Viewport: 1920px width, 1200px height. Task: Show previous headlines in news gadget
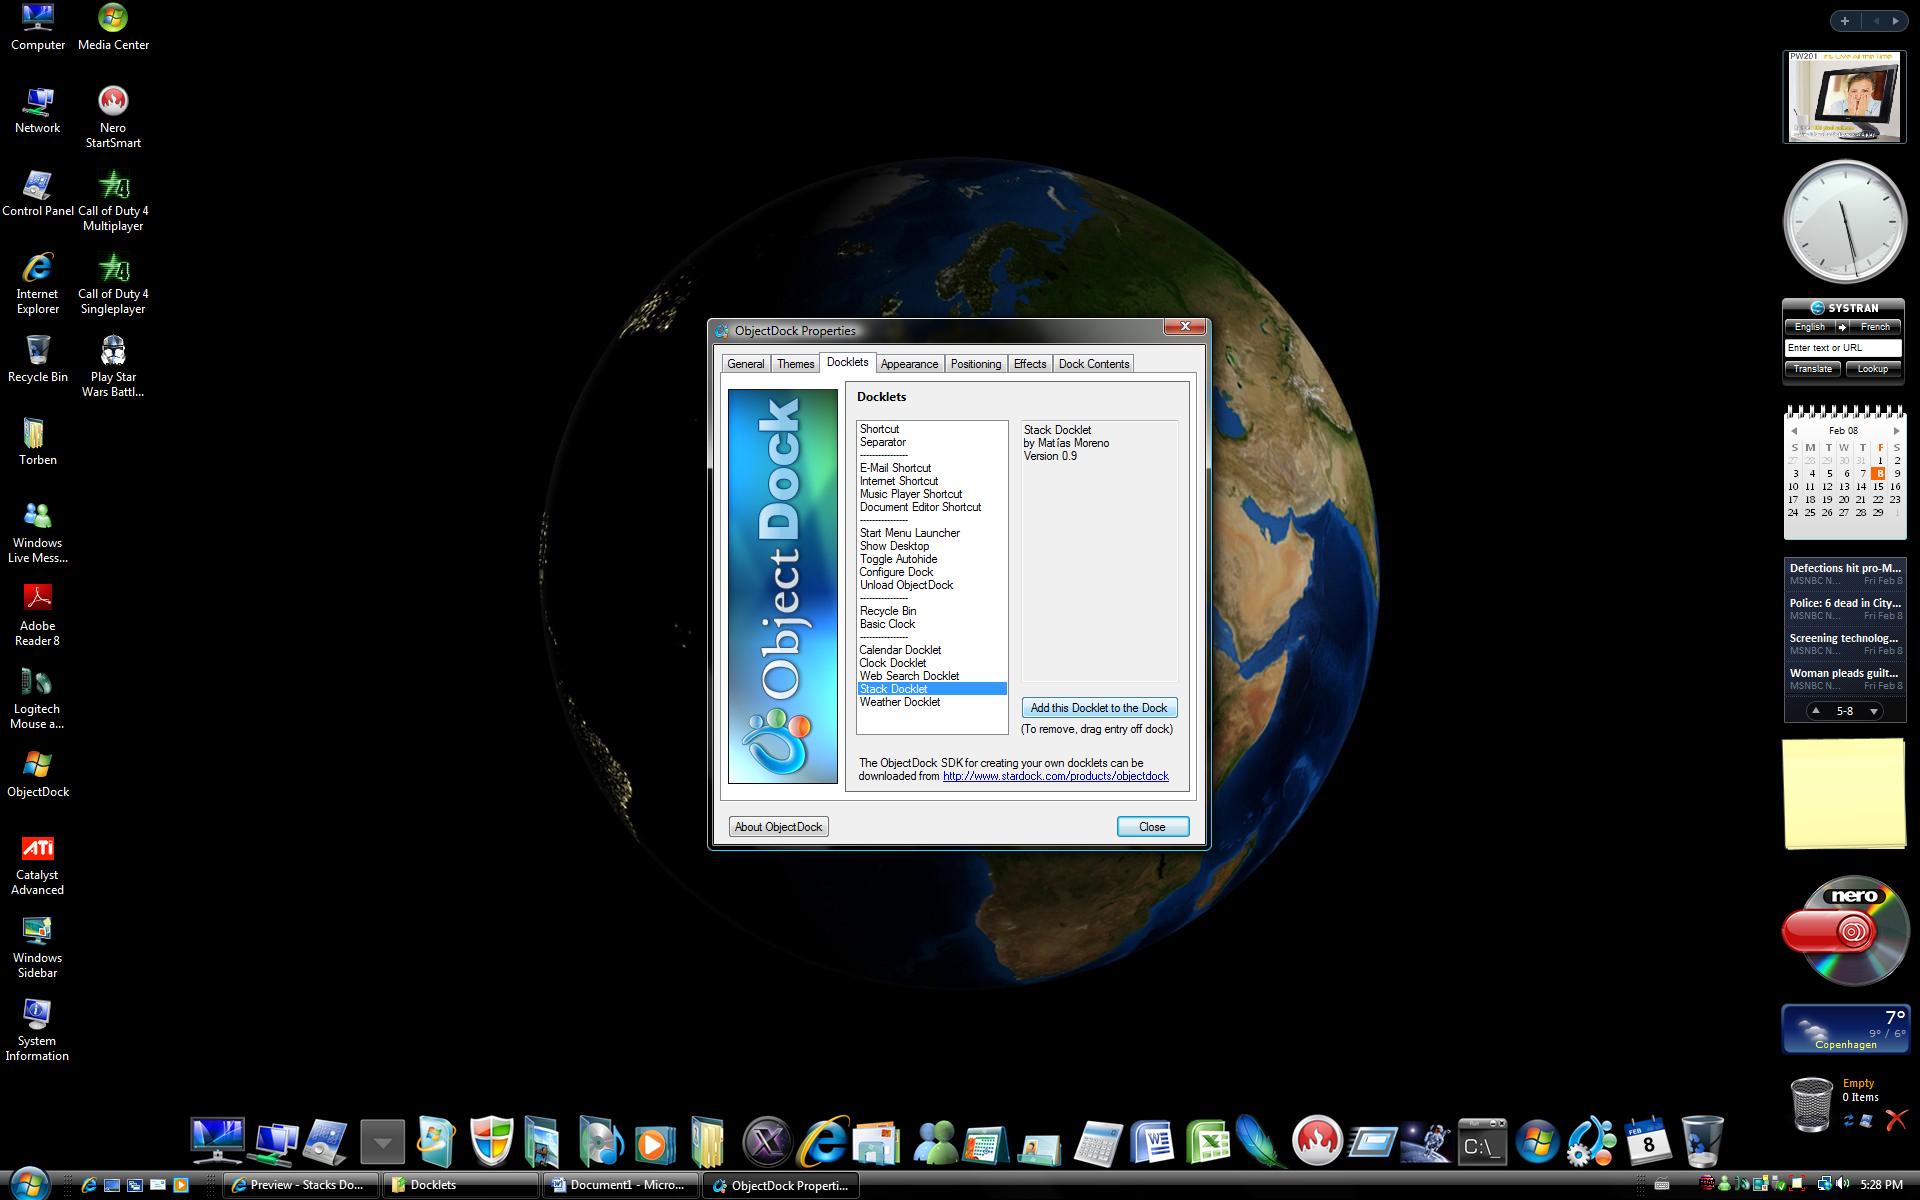(x=1816, y=711)
